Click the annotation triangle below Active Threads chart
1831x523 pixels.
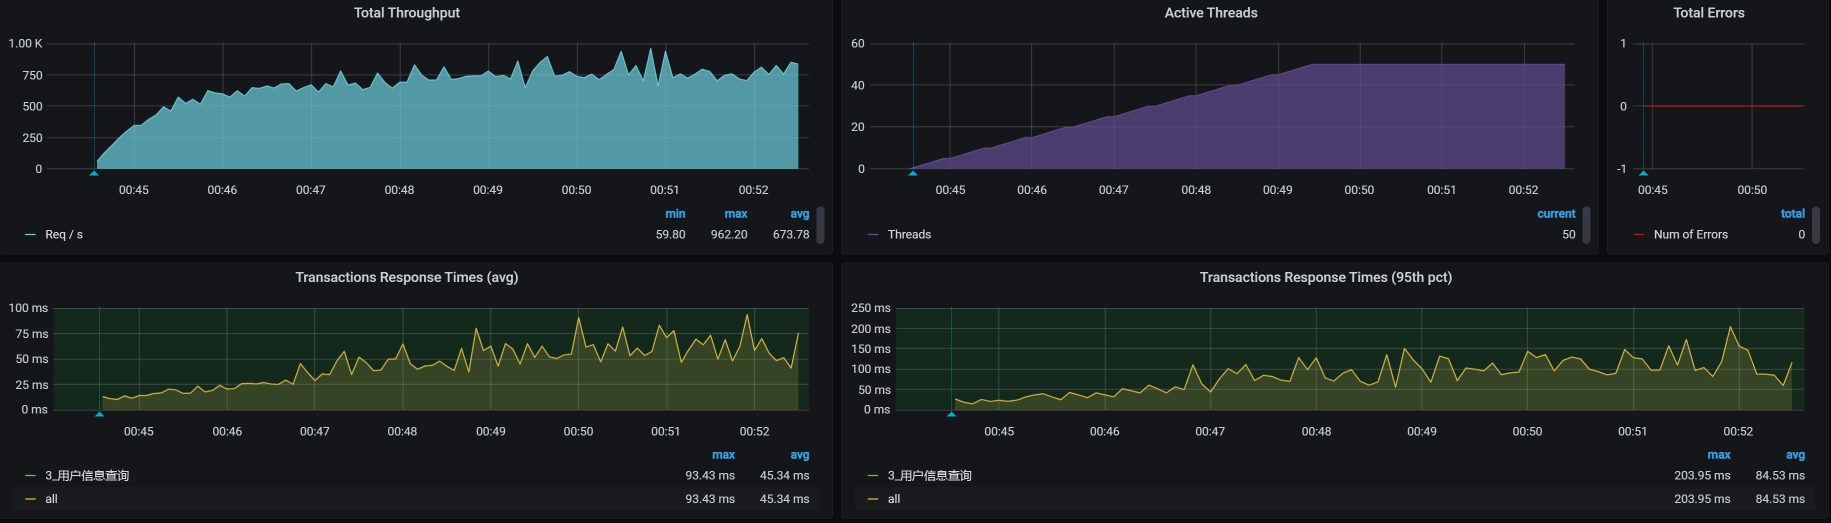click(912, 173)
